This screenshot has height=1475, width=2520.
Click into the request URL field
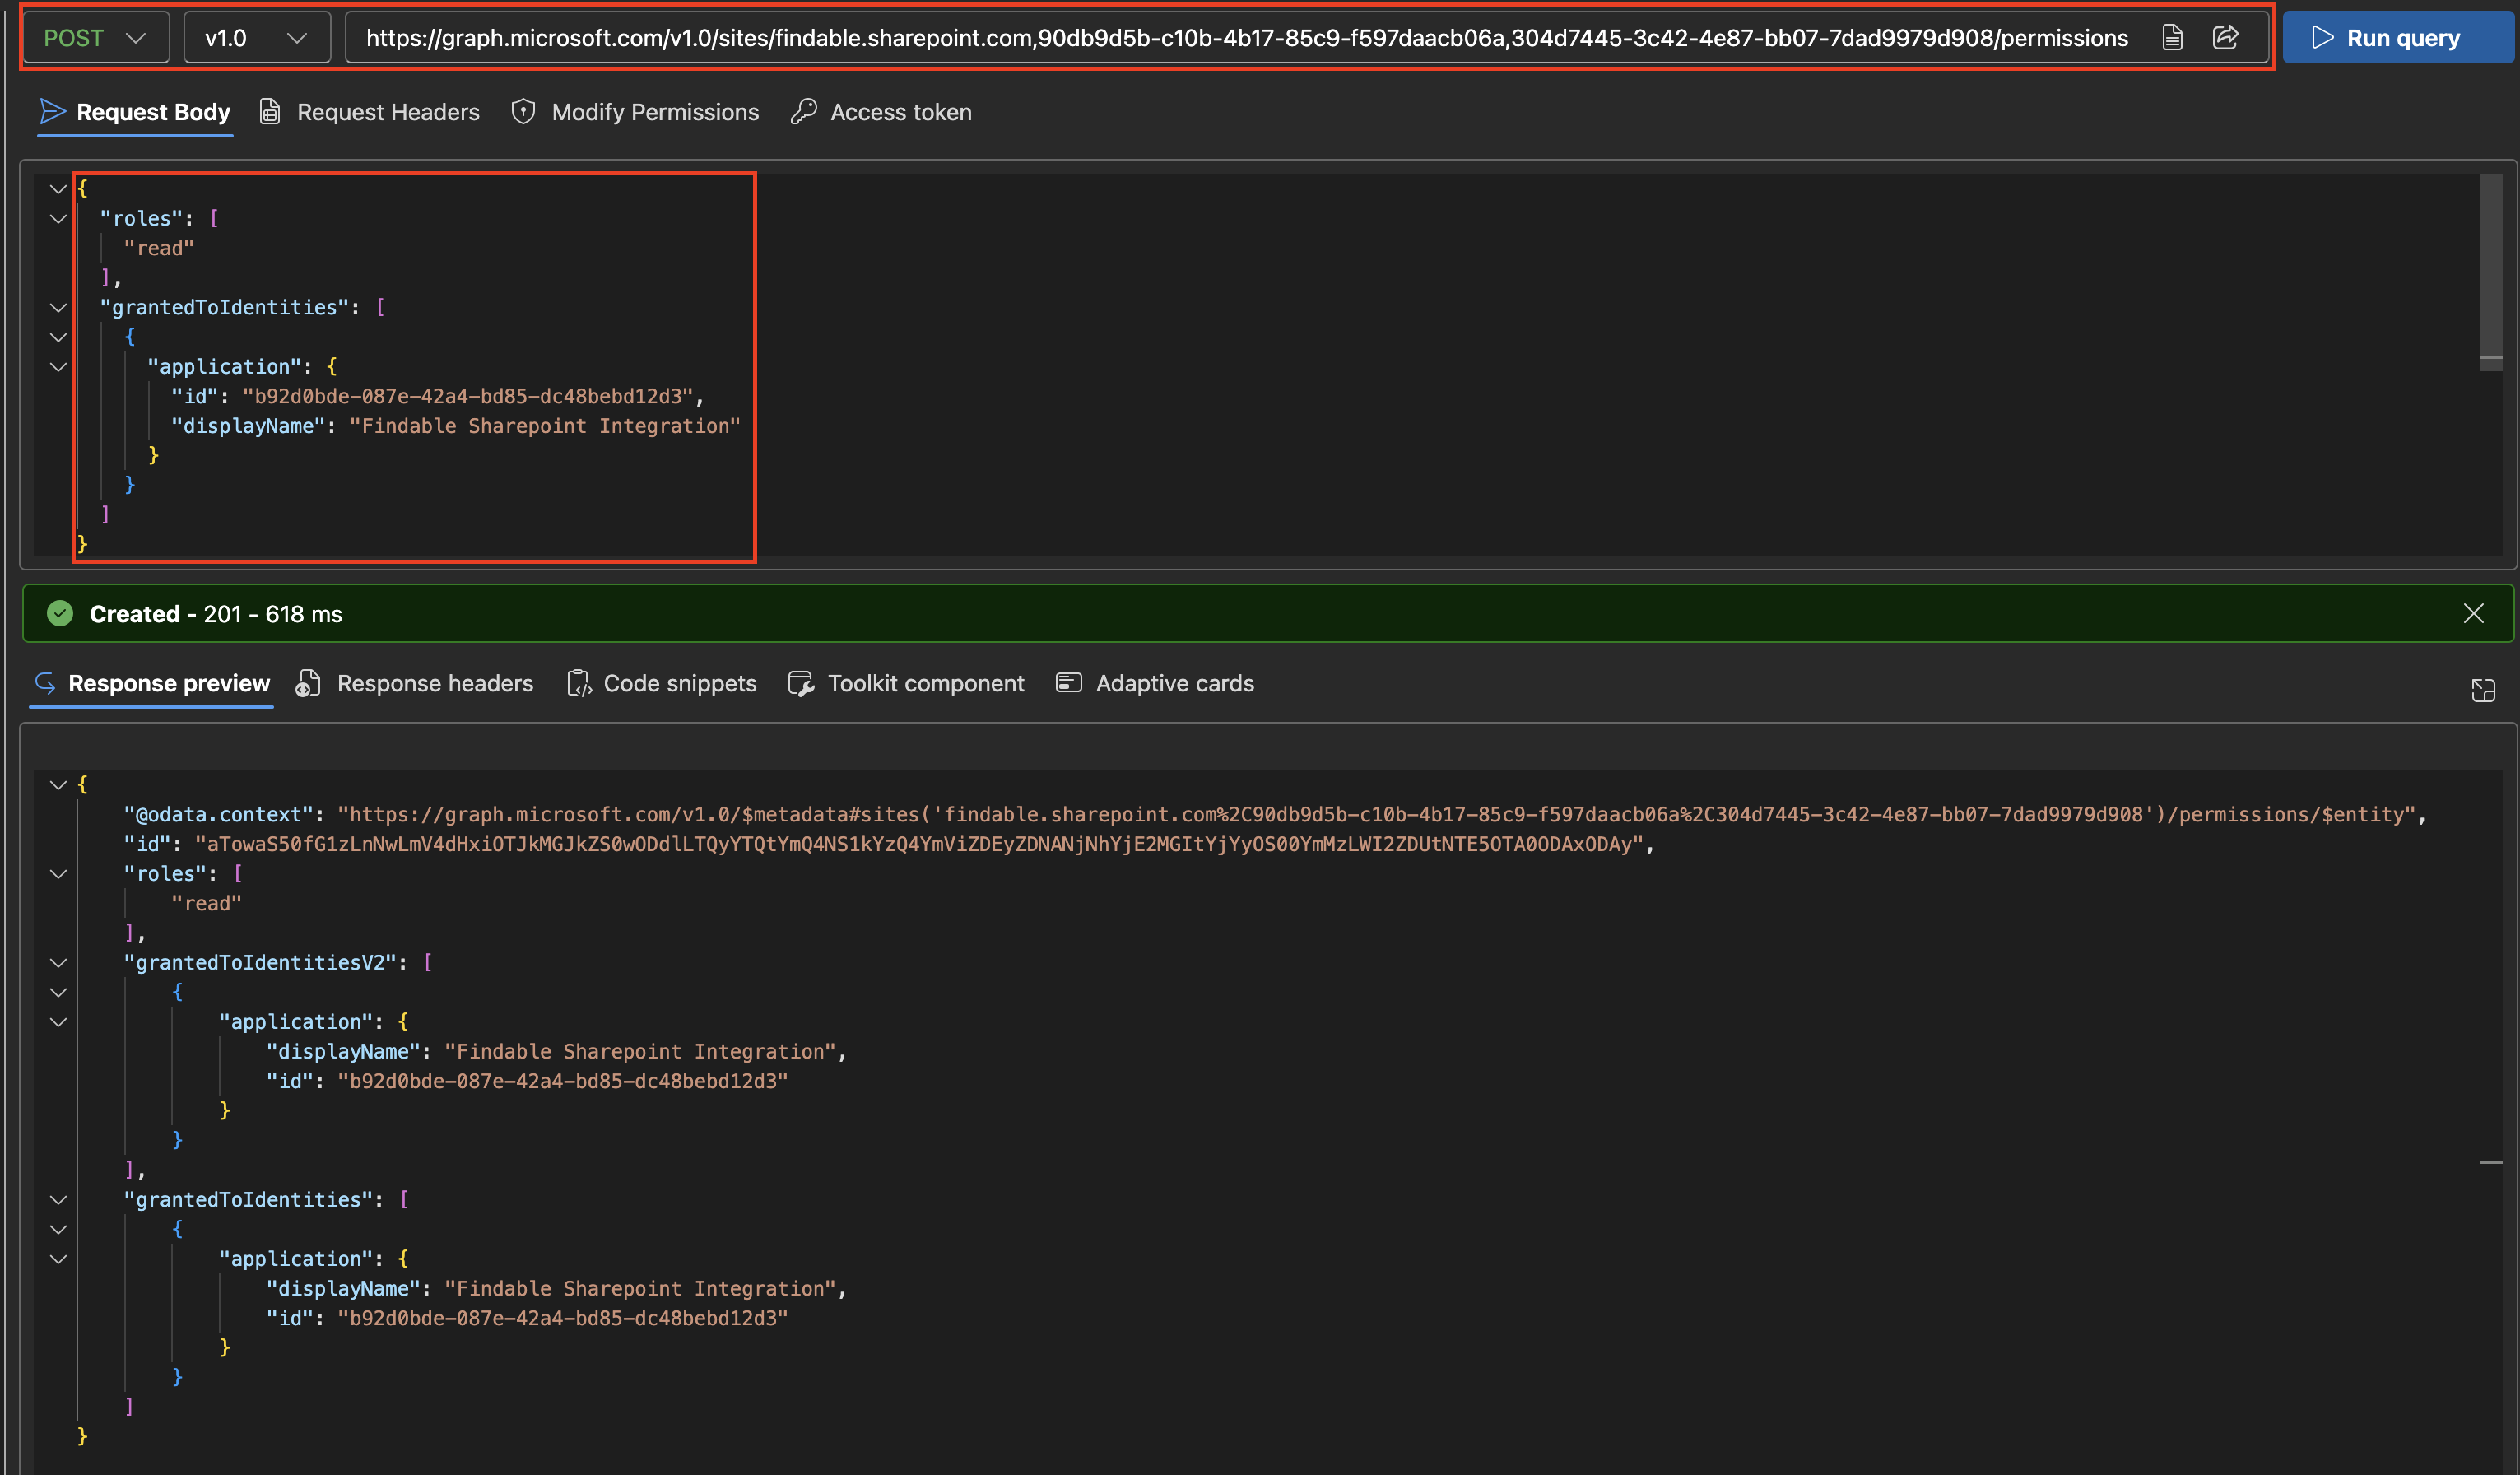click(x=1246, y=38)
